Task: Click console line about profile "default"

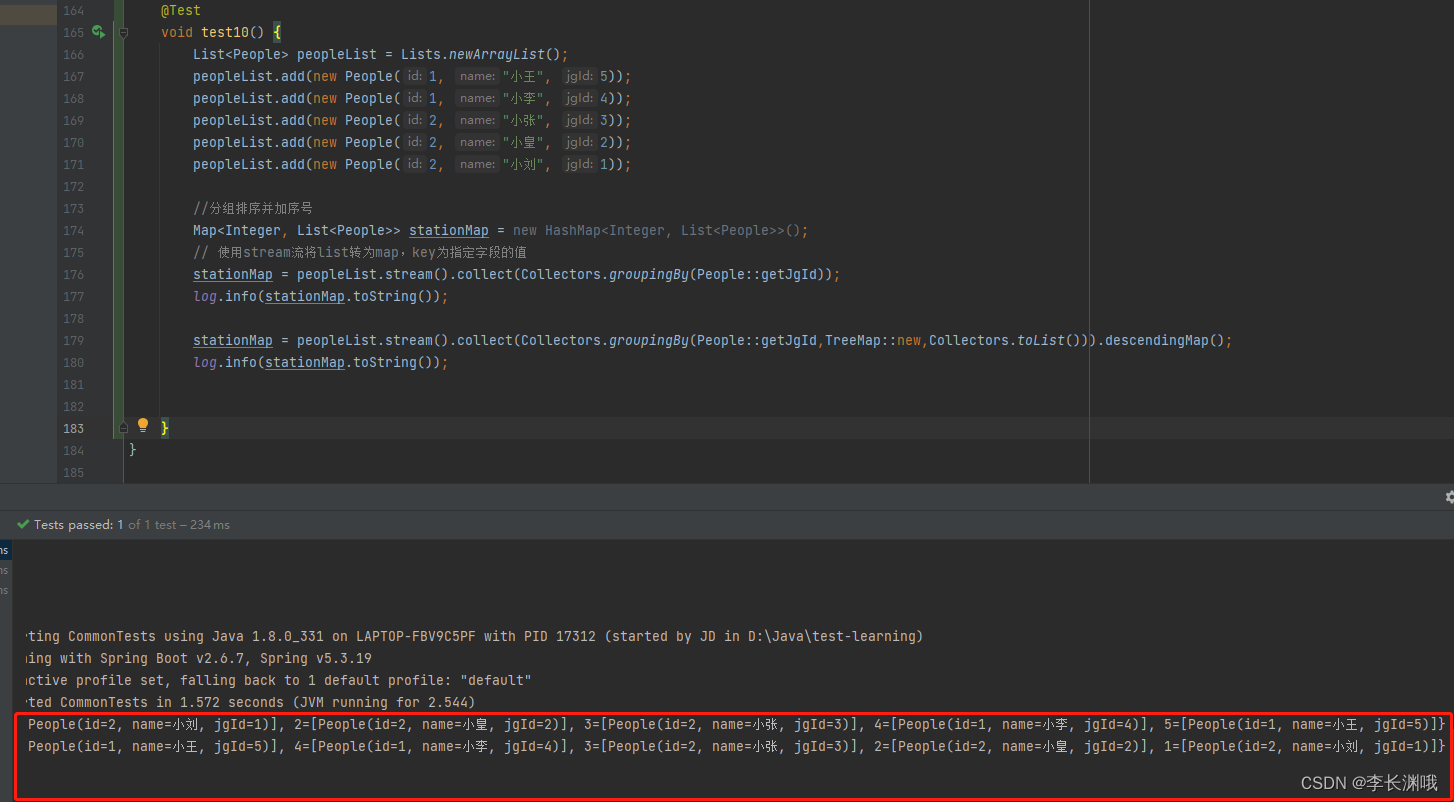Action: pyautogui.click(x=276, y=680)
